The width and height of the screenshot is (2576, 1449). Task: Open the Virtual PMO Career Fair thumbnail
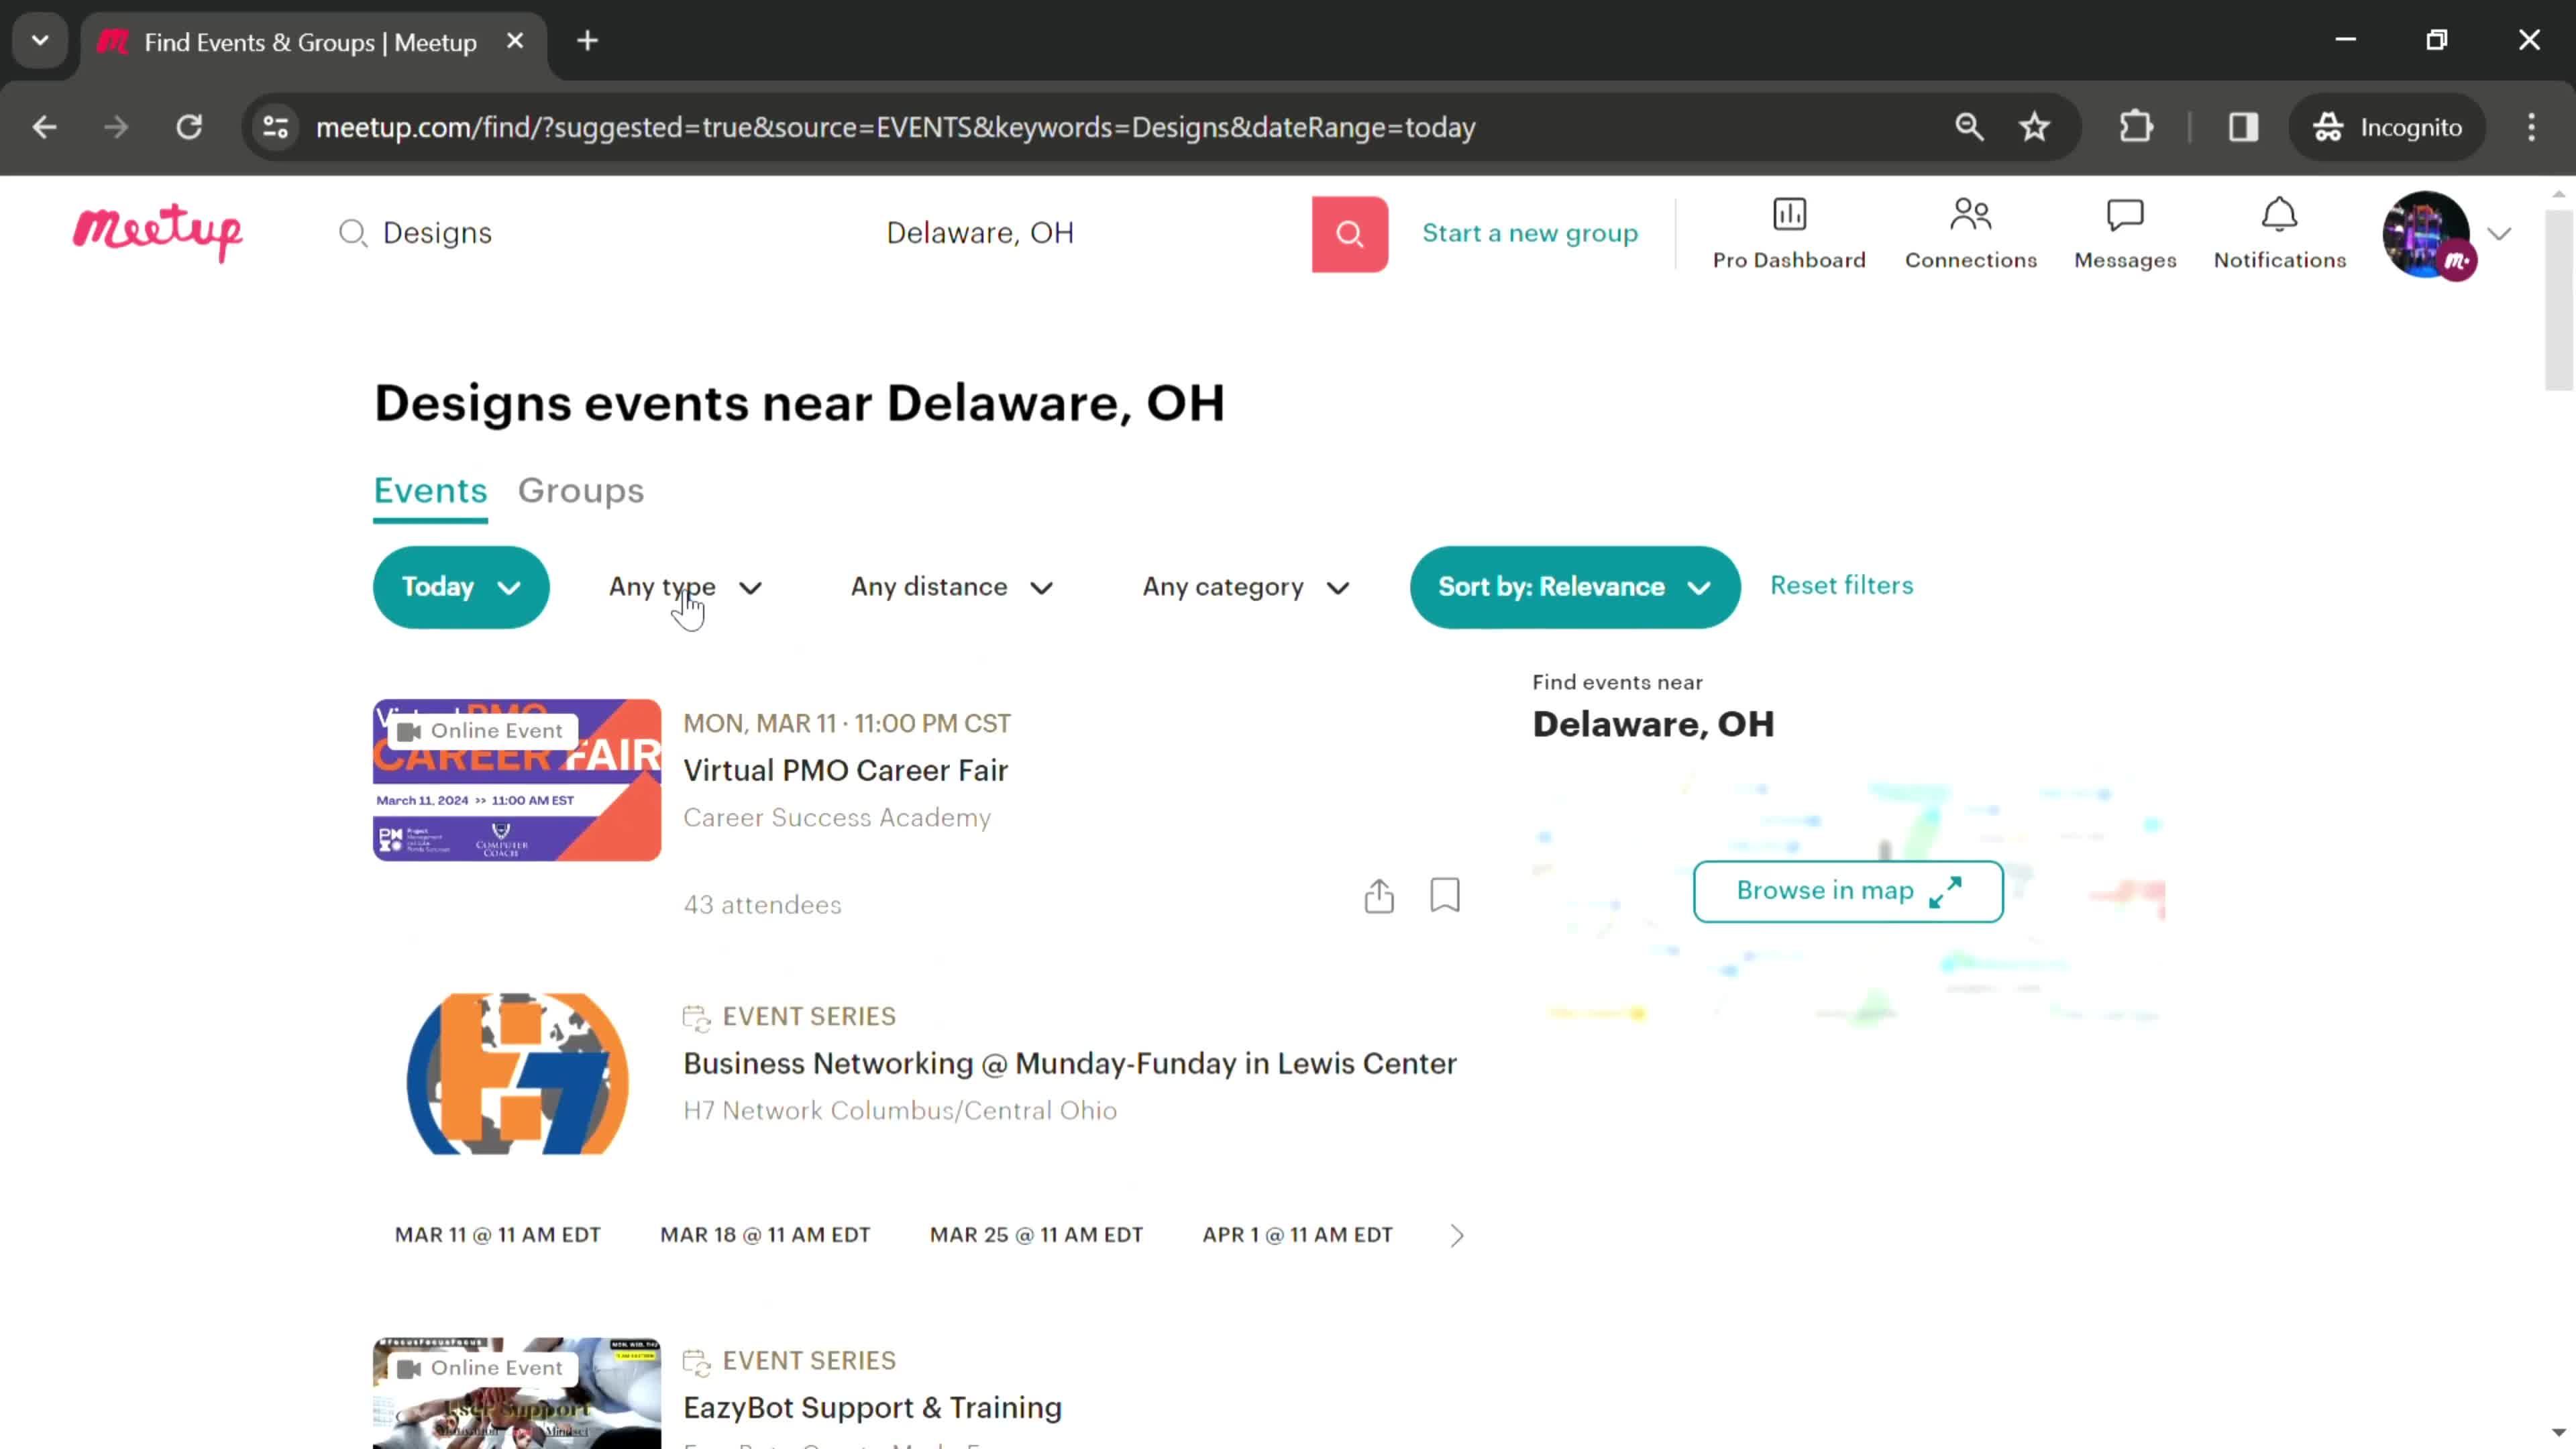coord(517,780)
